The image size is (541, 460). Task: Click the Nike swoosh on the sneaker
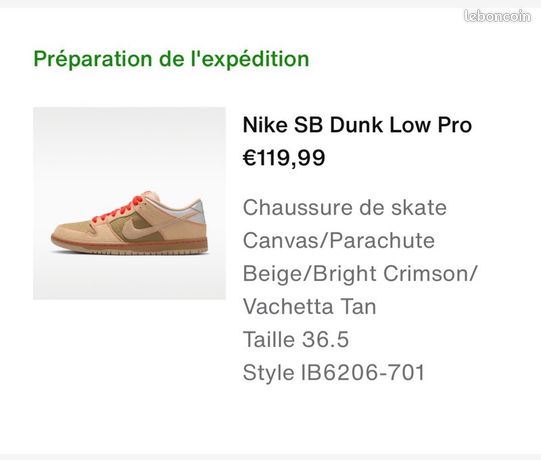coord(140,228)
